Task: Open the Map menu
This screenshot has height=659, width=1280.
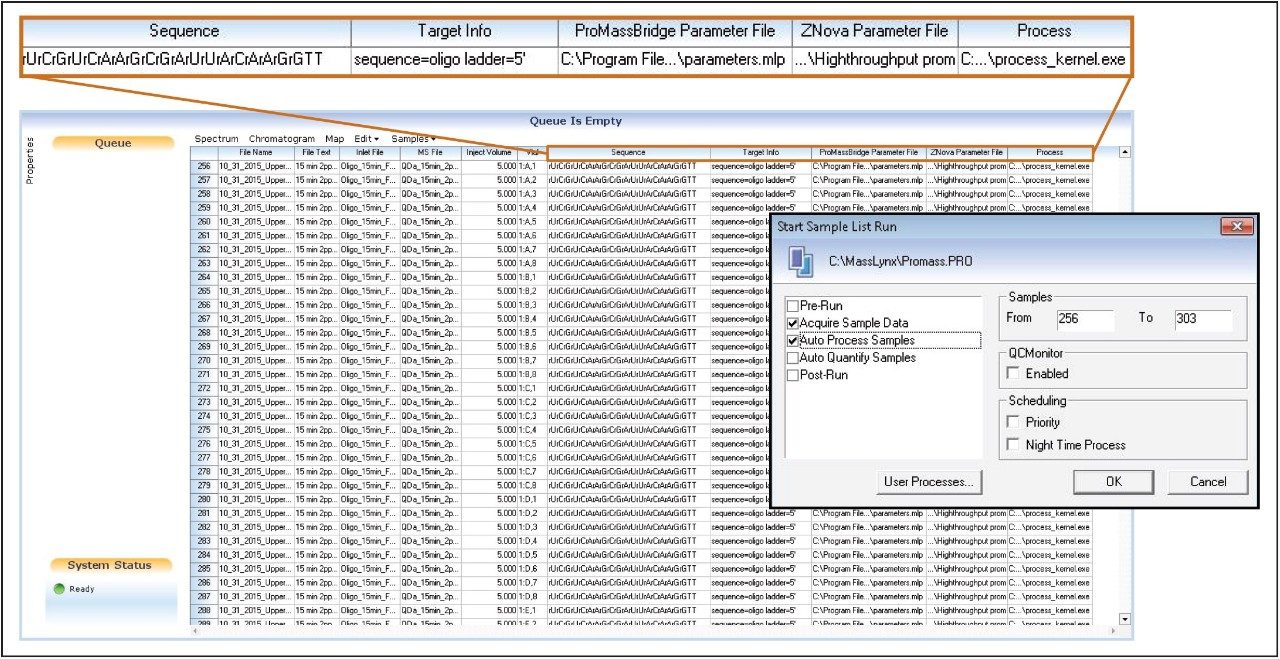Action: click(x=335, y=139)
